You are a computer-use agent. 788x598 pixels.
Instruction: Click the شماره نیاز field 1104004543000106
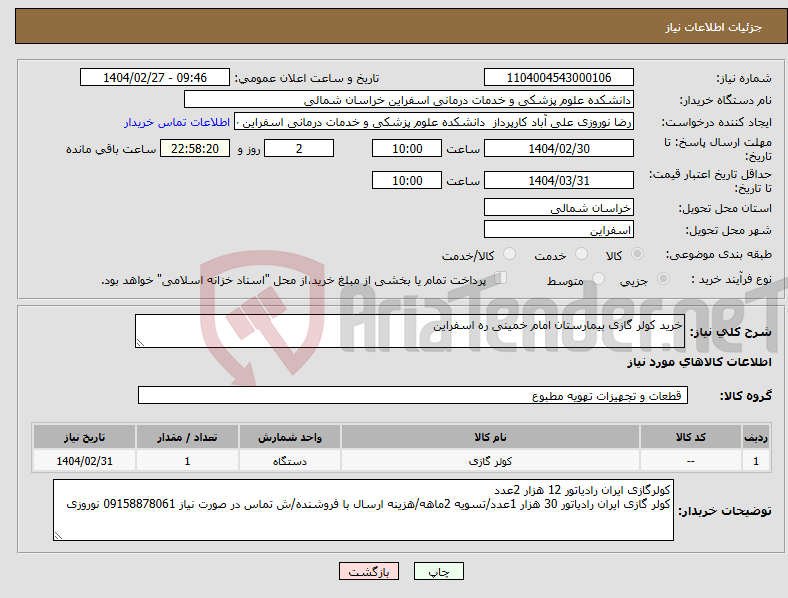[559, 77]
